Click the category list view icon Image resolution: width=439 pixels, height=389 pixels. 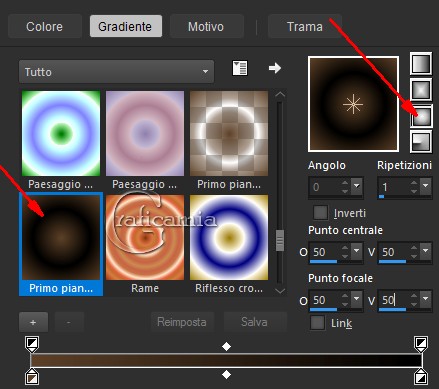[240, 68]
